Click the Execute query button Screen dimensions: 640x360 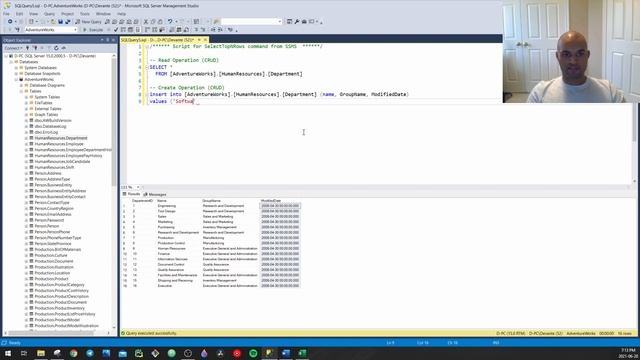tap(93, 30)
